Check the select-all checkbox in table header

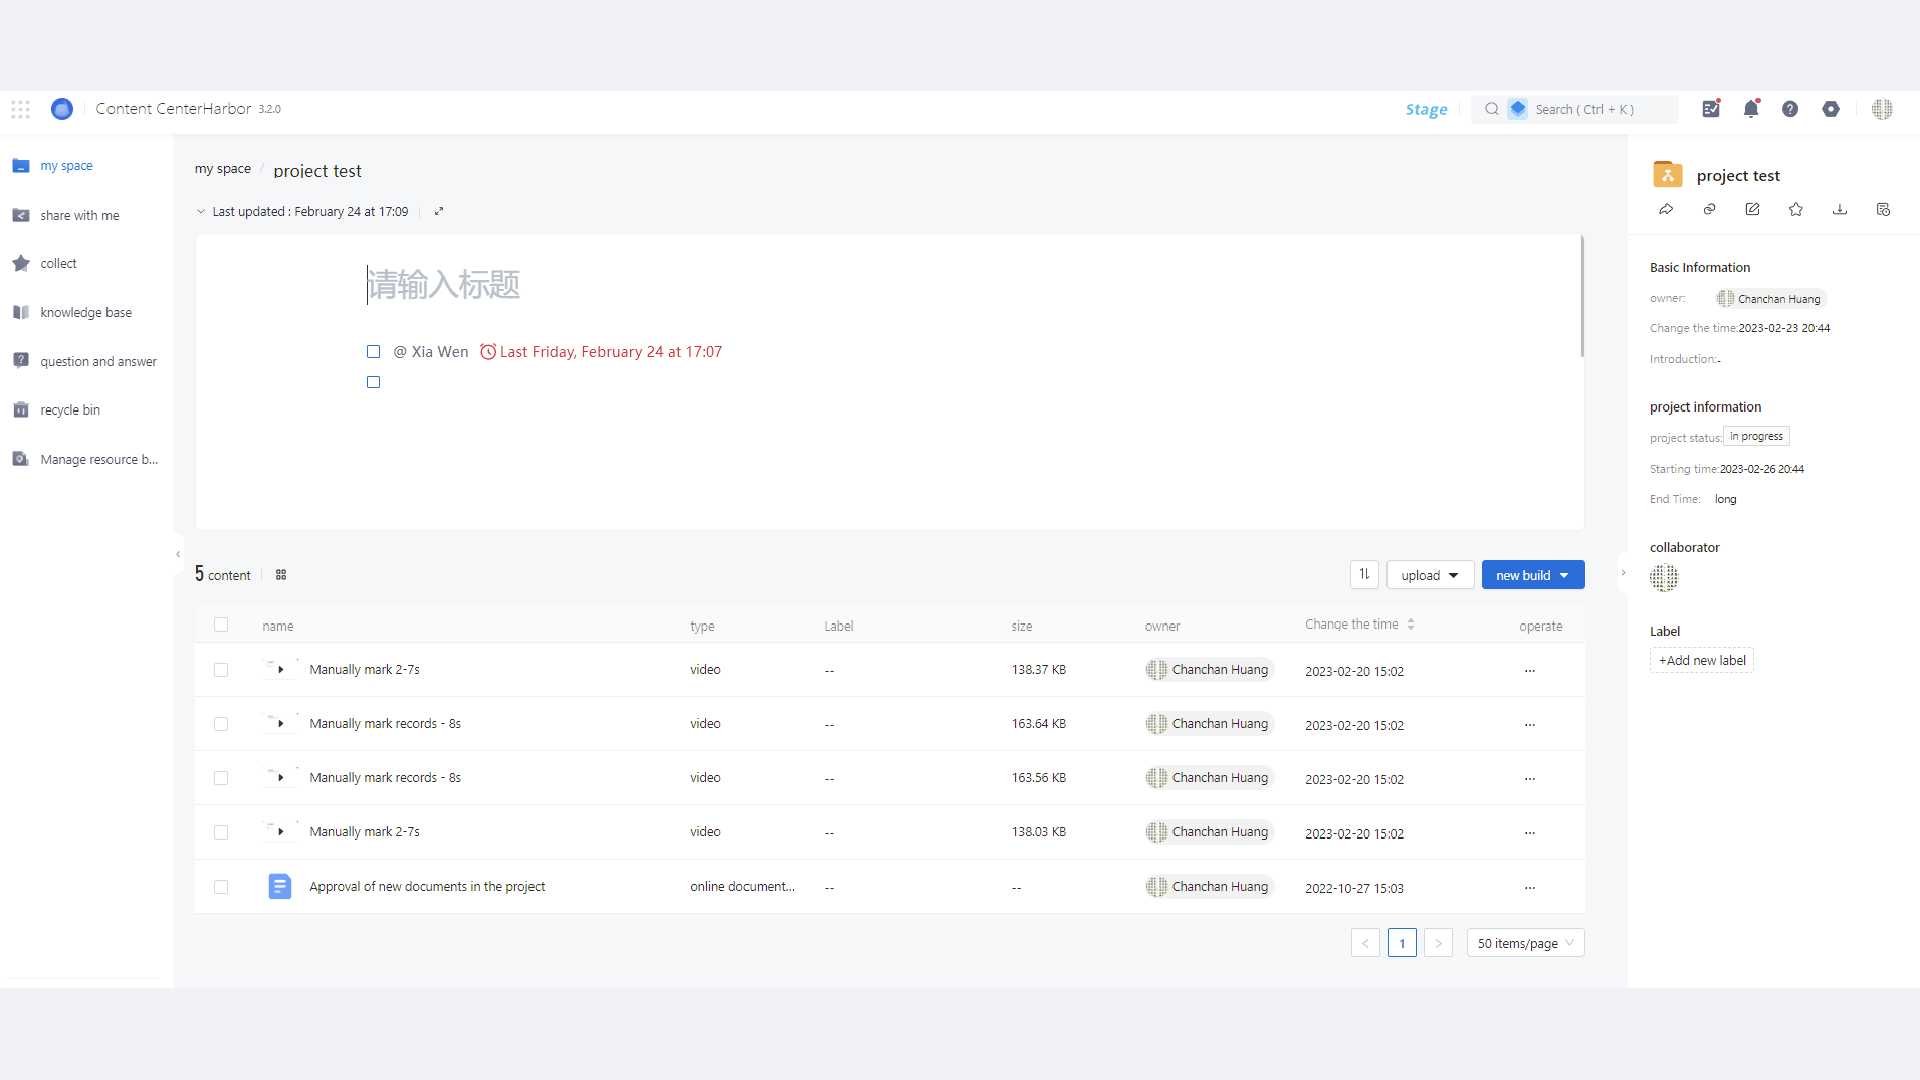pos(221,625)
